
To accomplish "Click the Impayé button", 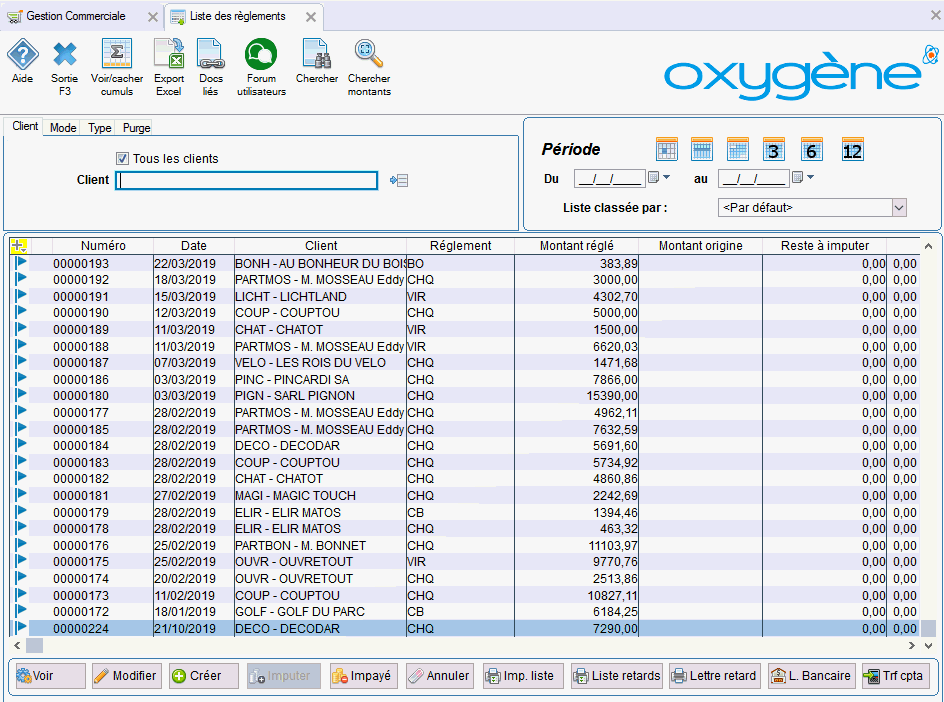I will (x=363, y=676).
